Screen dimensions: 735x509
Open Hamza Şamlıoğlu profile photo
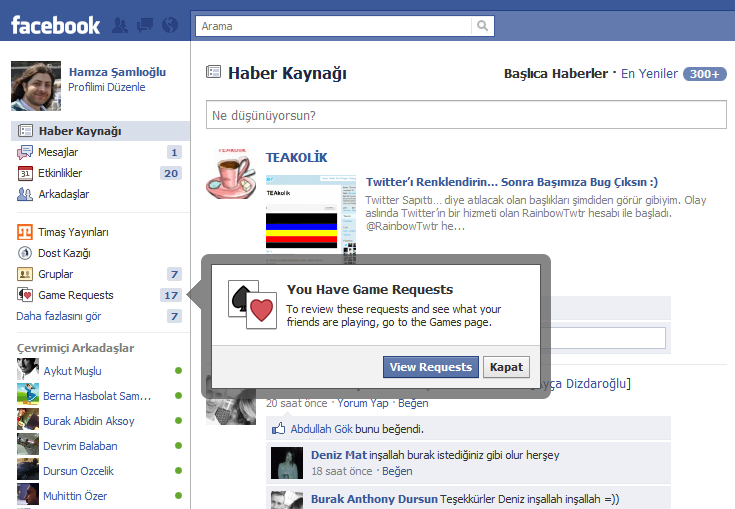click(x=36, y=86)
